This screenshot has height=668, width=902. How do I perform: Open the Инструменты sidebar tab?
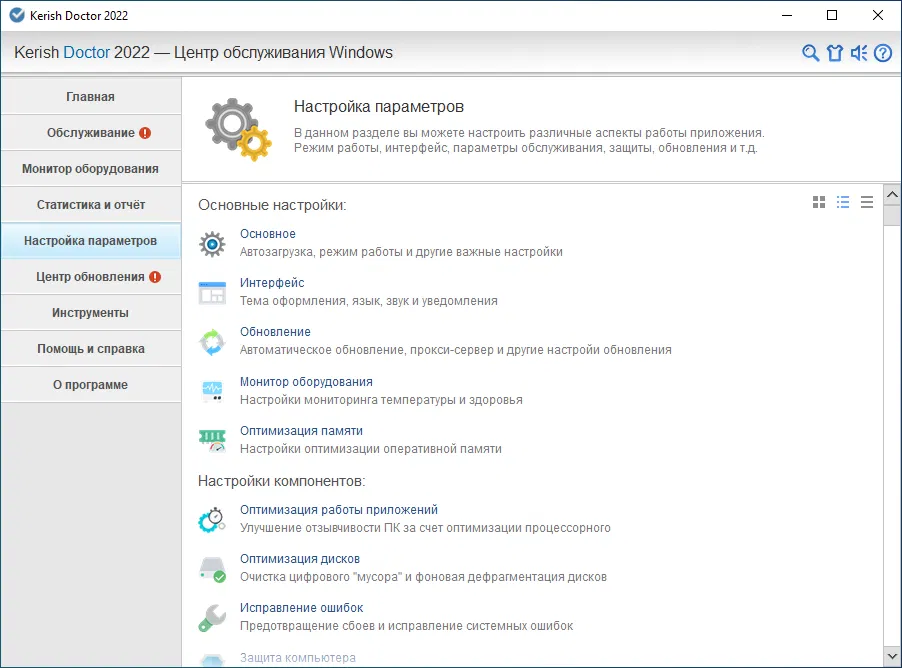point(91,313)
